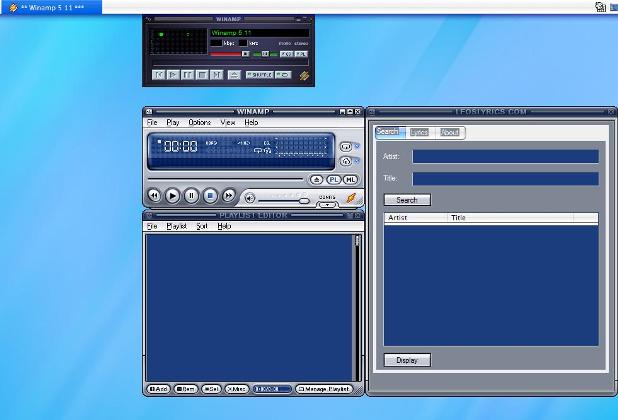Click Play in the classic dark Winamp player
The width and height of the screenshot is (618, 420).
173,74
